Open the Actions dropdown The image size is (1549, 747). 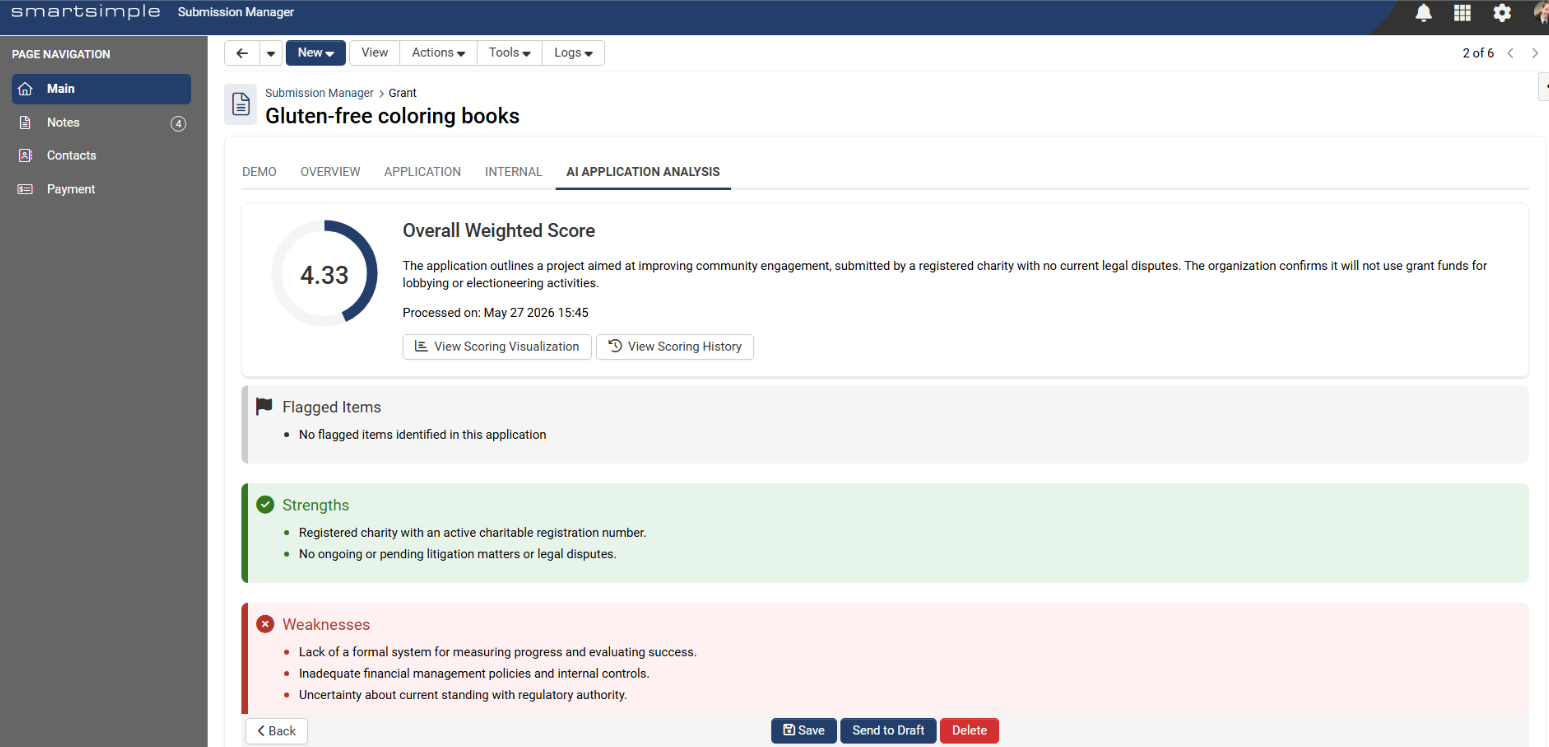[x=439, y=53]
